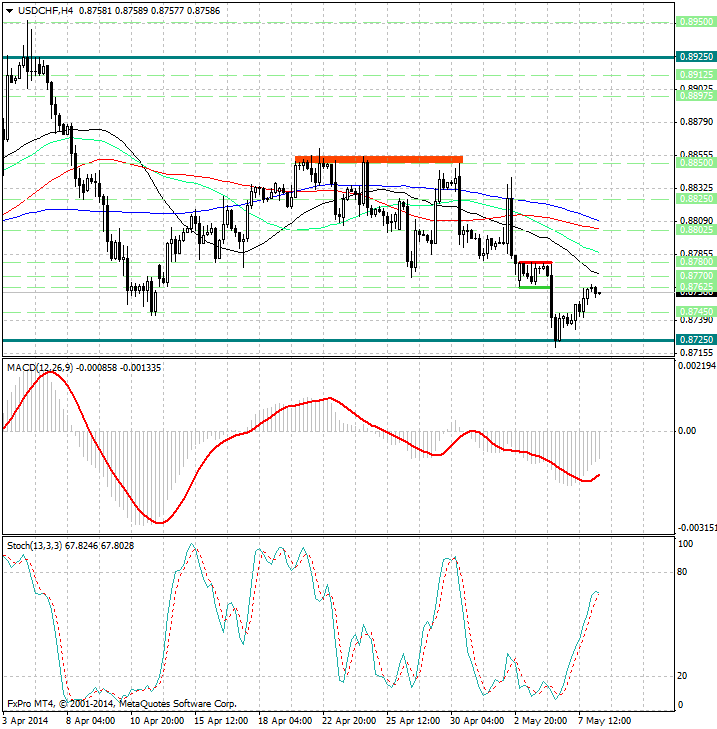Click the 0.87250 teal price label
Viewport: 717px width, 729px height.
coord(697,340)
